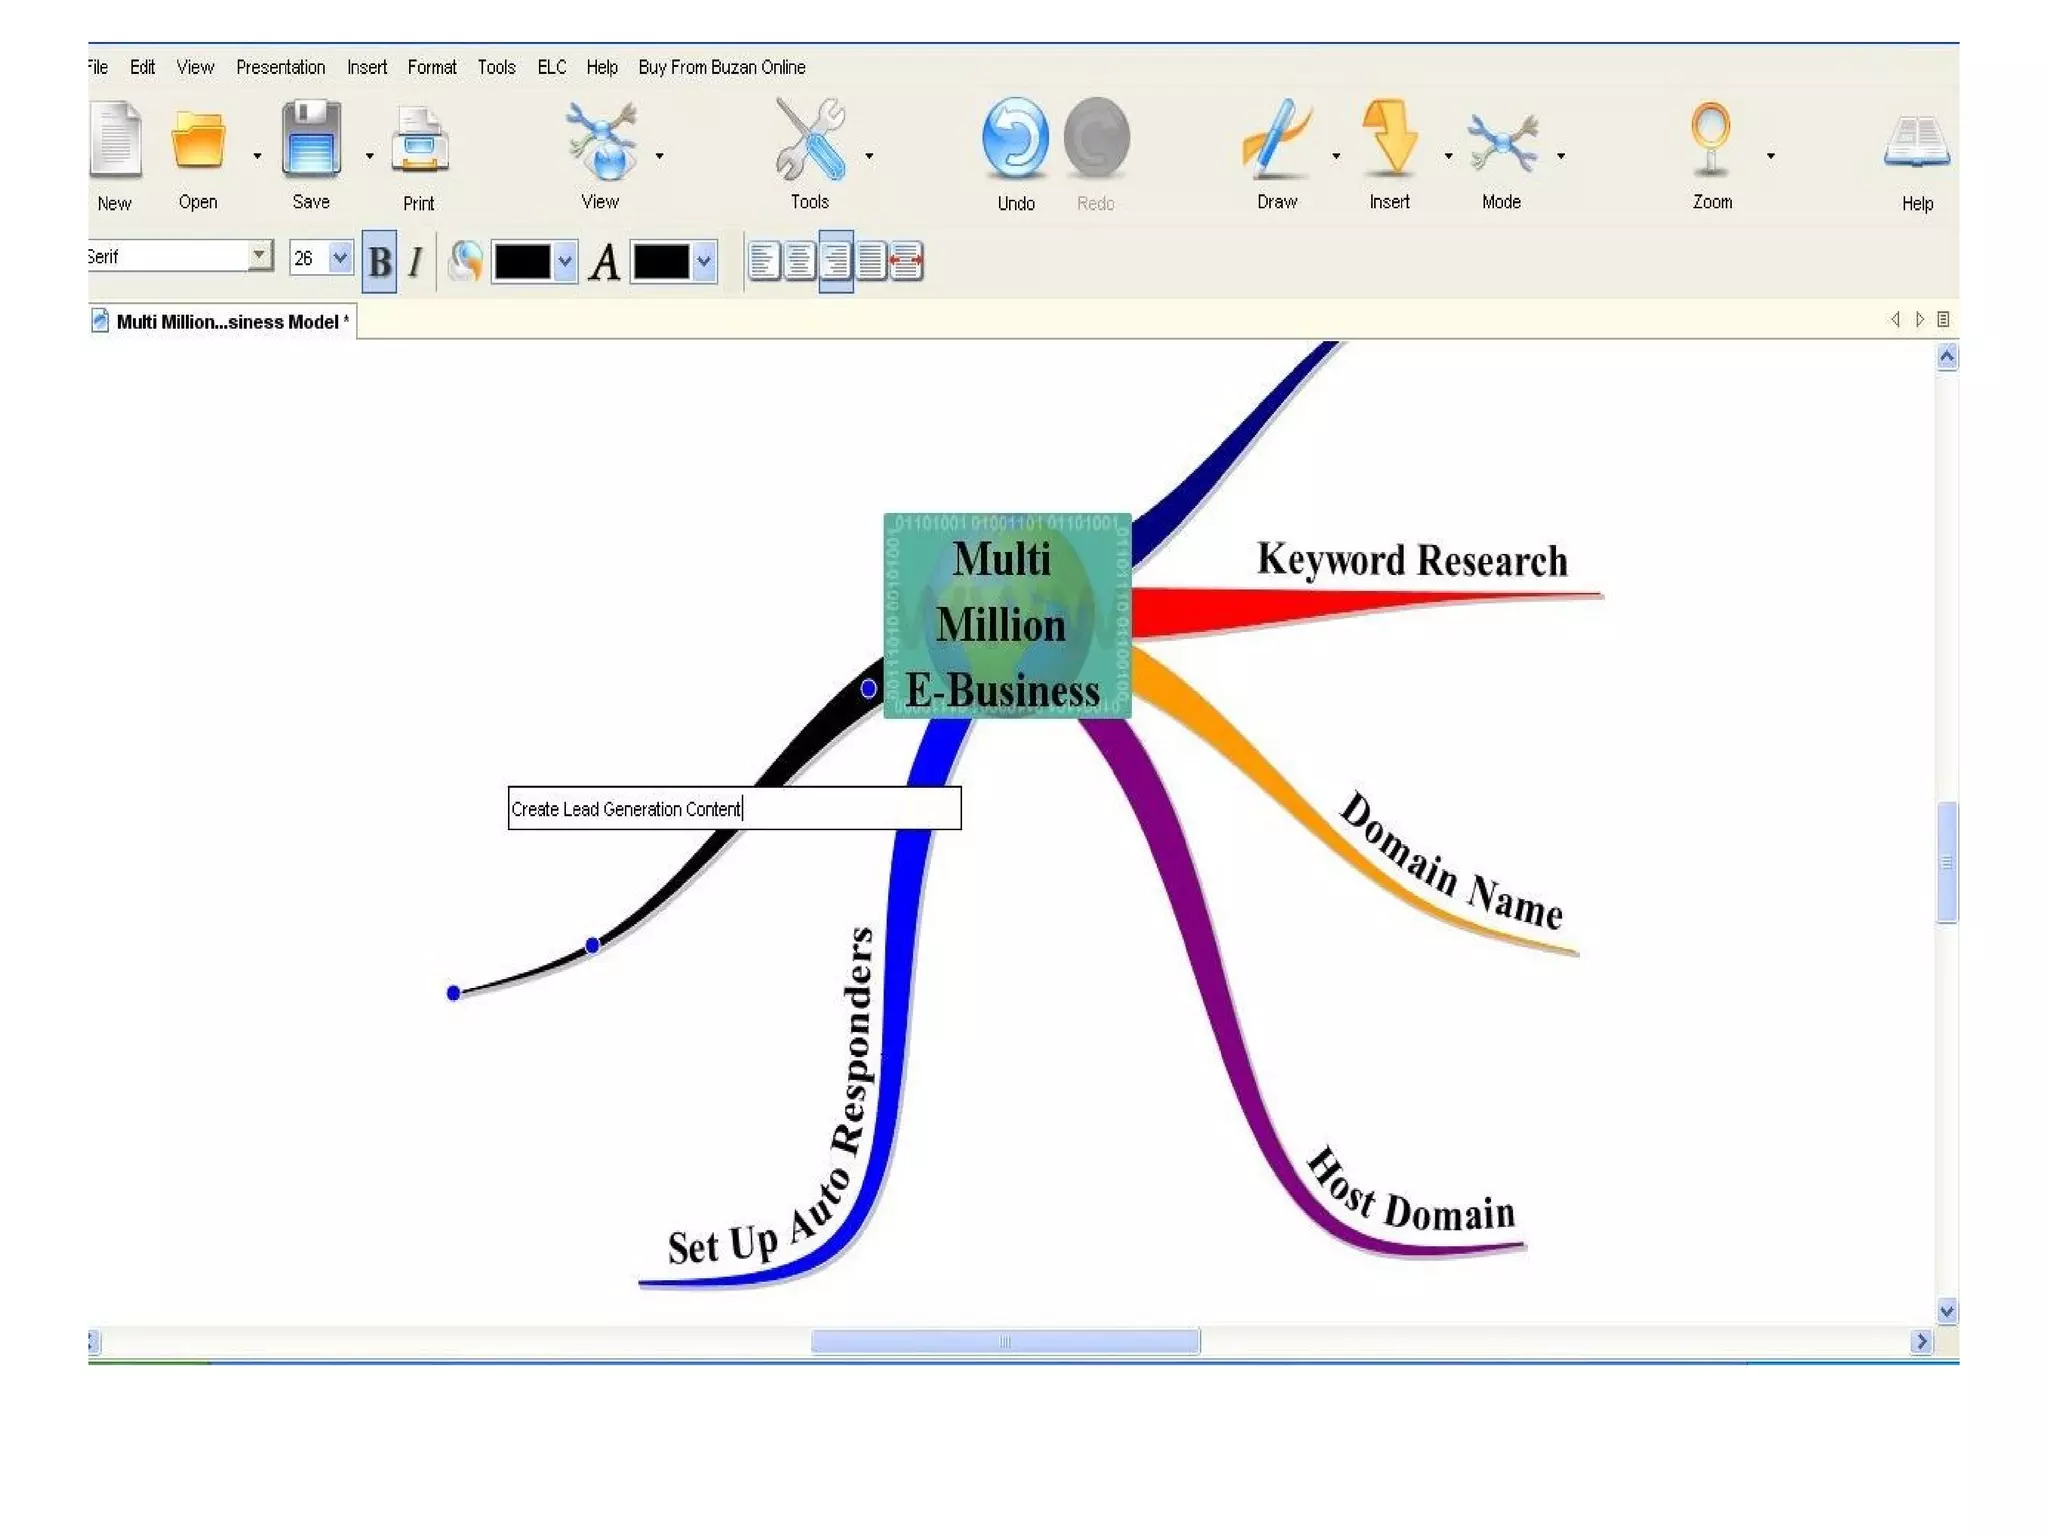Image resolution: width=2048 pixels, height=1536 pixels.
Task: Click the Undo arrow icon
Action: [x=1015, y=138]
